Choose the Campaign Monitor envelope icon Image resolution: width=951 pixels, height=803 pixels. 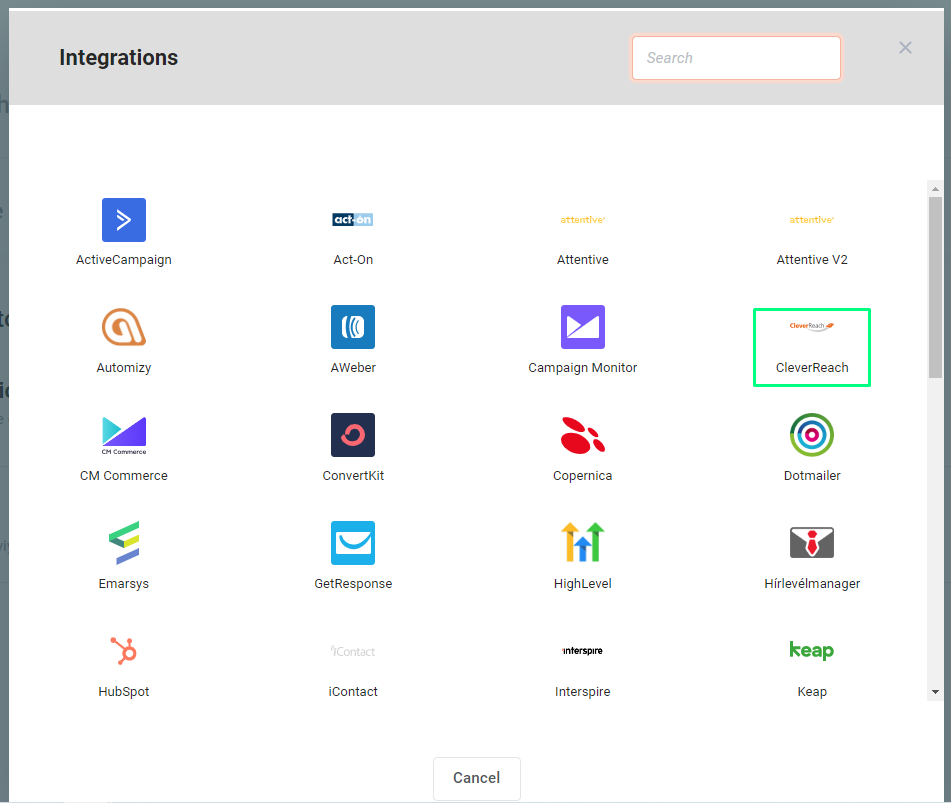582,327
